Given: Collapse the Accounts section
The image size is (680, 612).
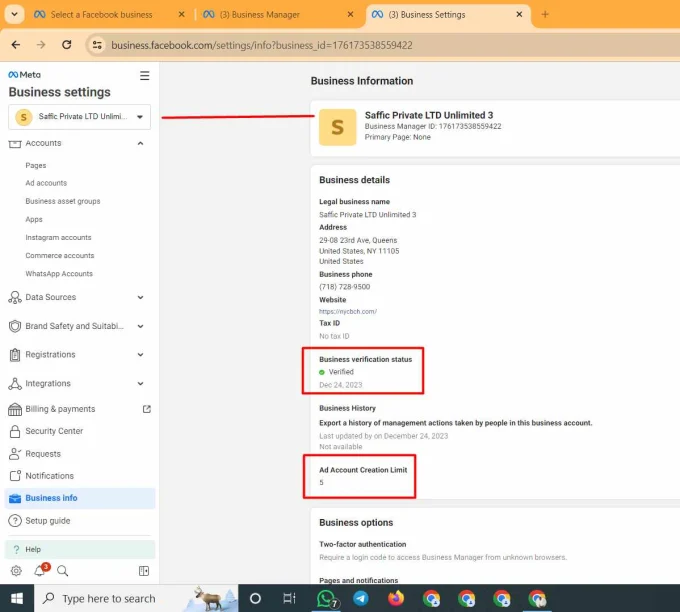Looking at the screenshot, I should (141, 143).
